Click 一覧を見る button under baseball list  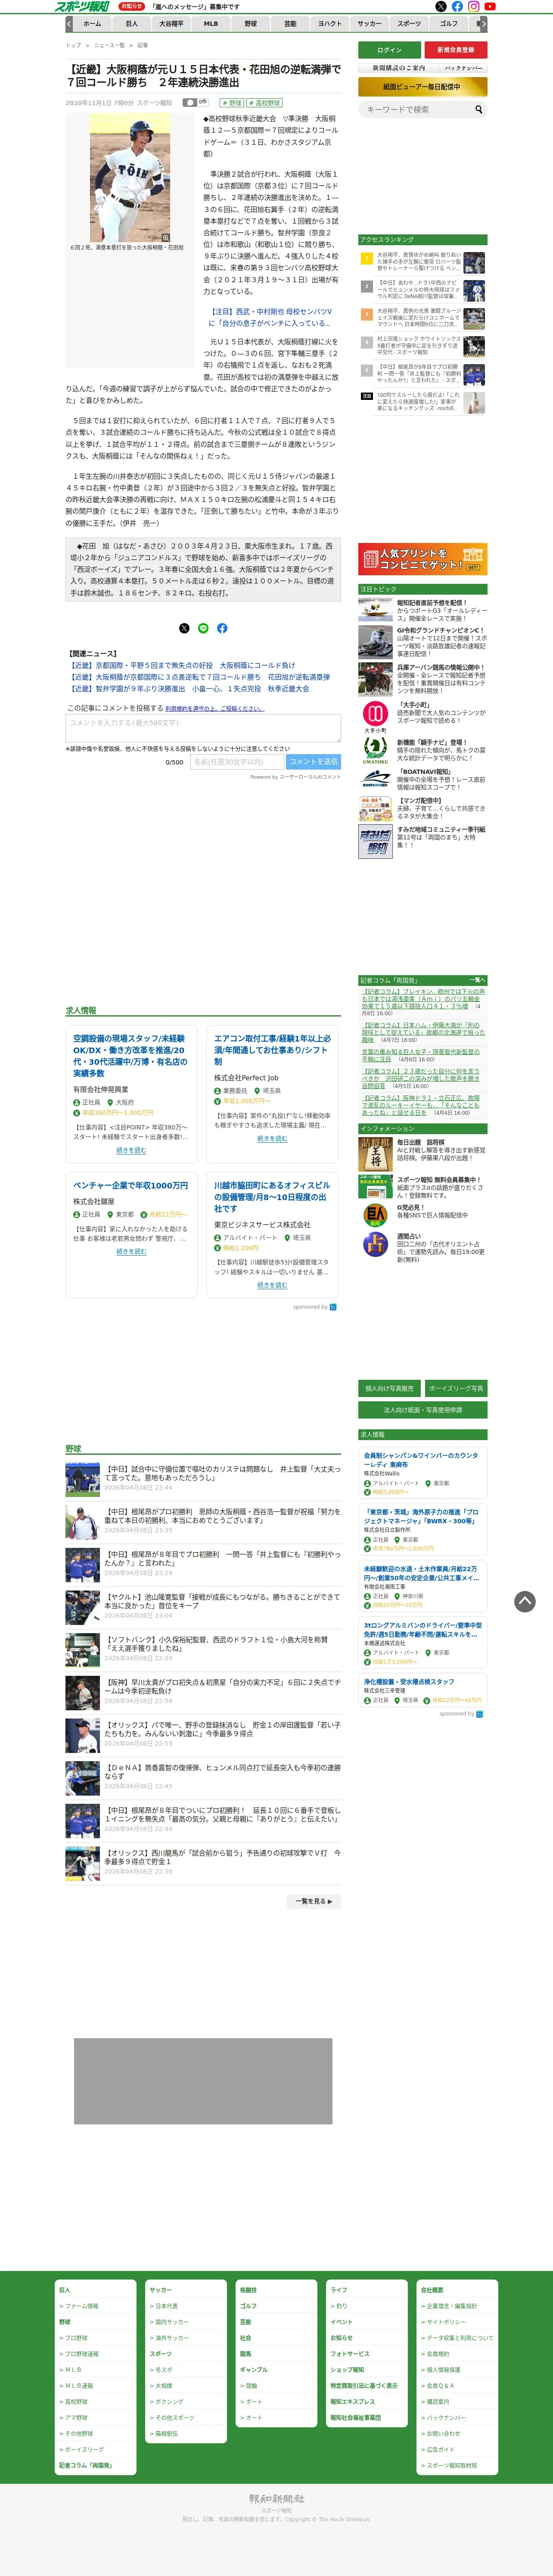pos(313,1901)
